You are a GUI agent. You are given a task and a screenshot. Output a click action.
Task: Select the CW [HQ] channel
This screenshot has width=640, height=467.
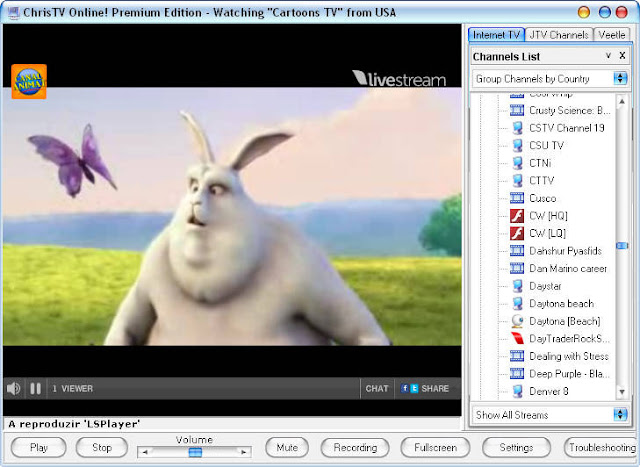click(548, 216)
